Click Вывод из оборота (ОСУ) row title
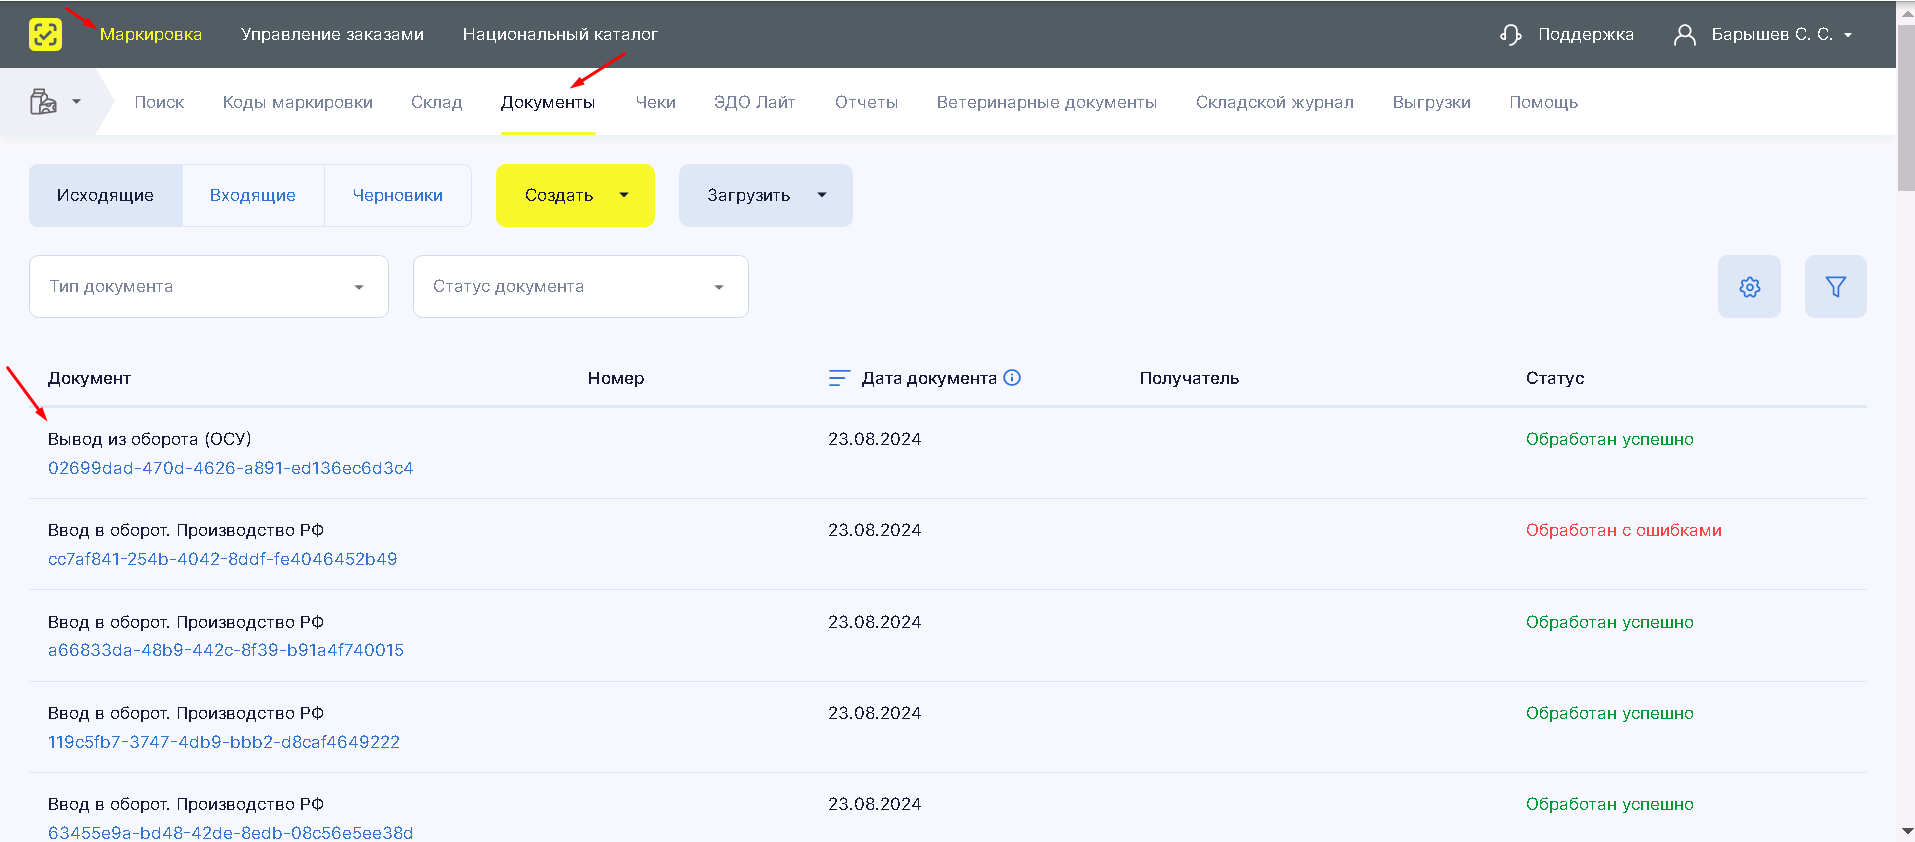Image resolution: width=1915 pixels, height=842 pixels. point(149,439)
